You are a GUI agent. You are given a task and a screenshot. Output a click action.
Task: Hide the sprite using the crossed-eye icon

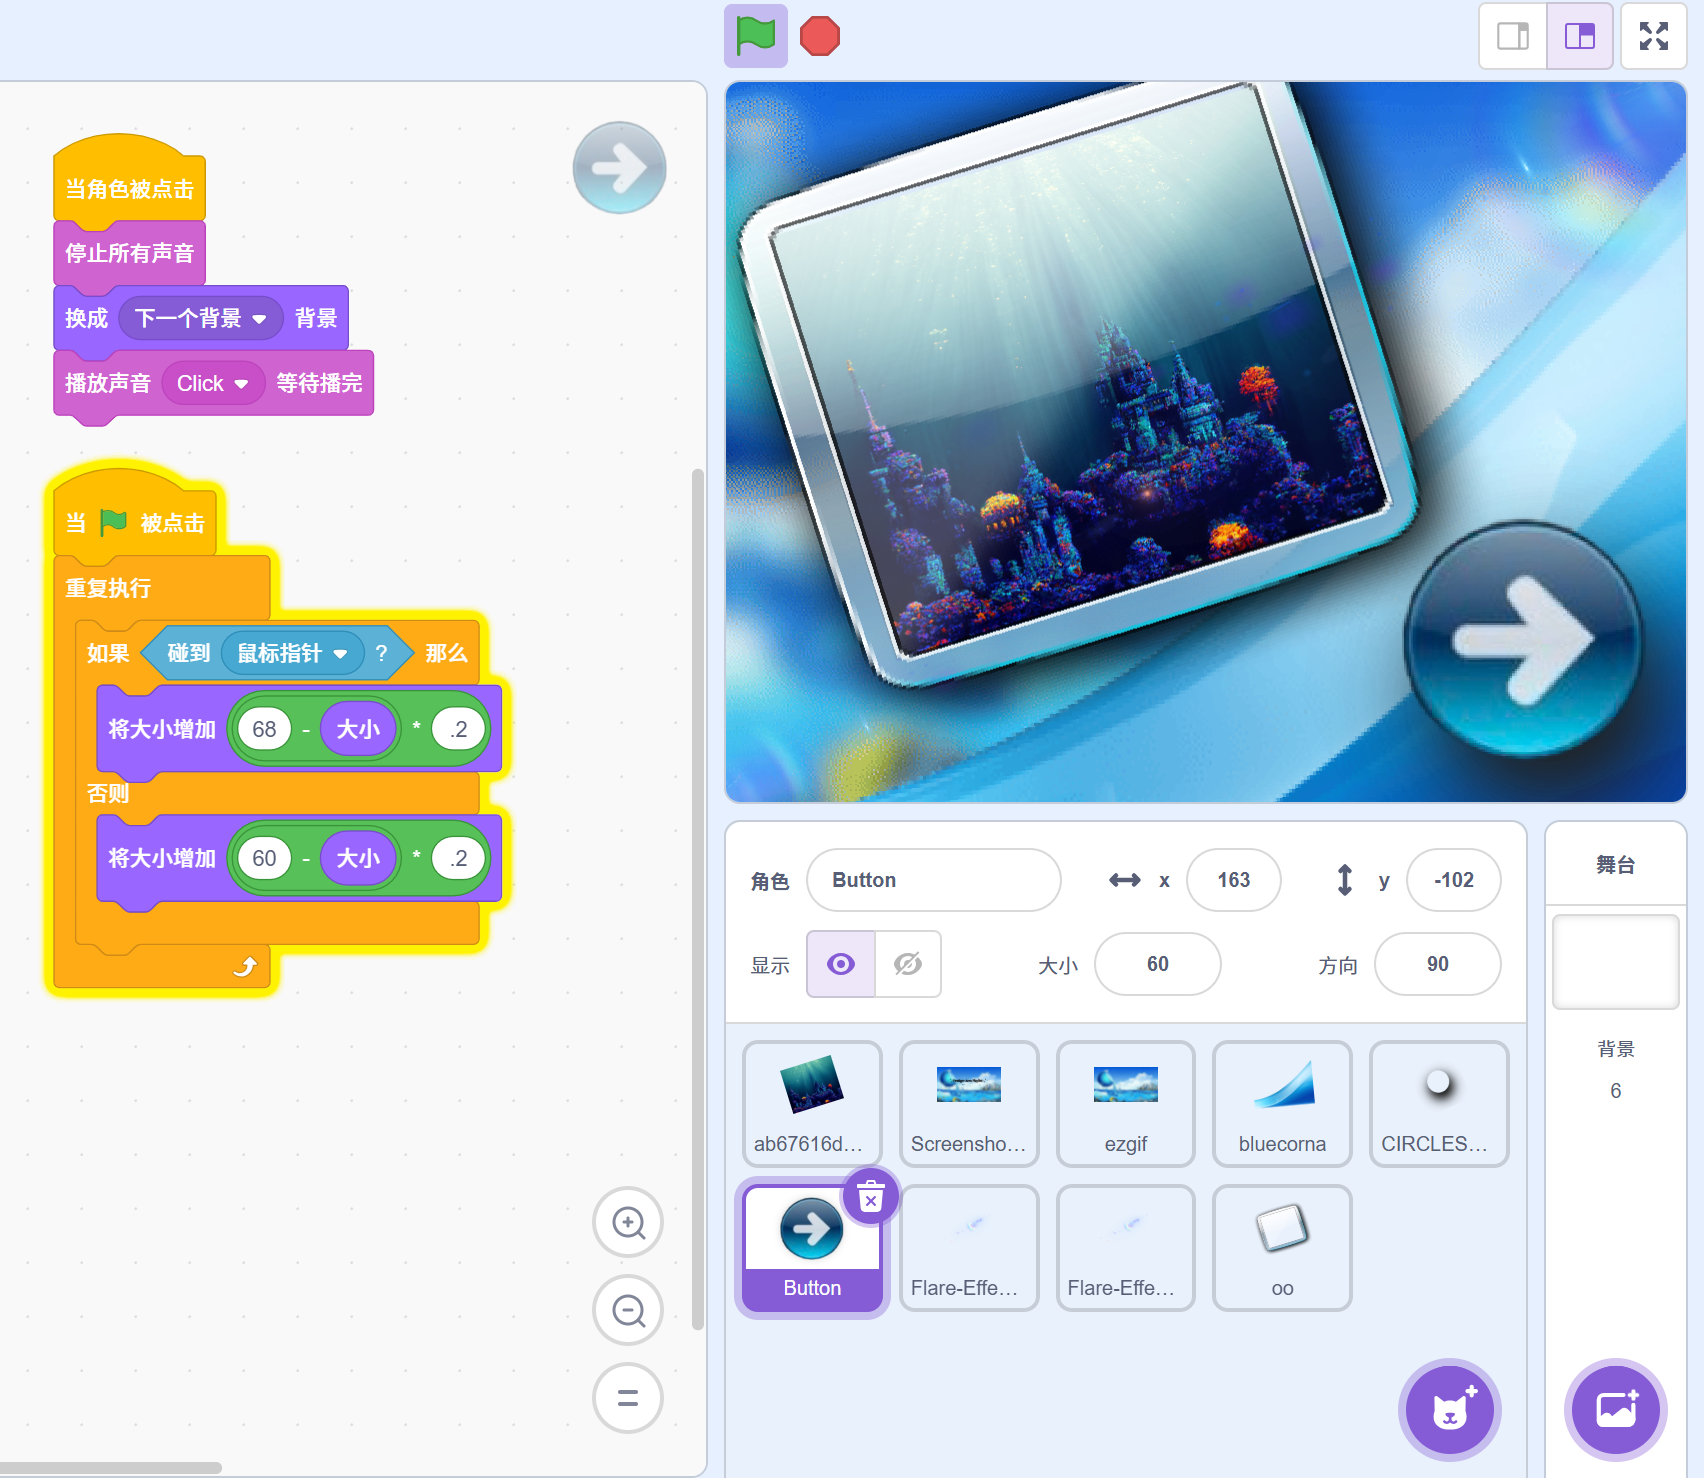[908, 964]
